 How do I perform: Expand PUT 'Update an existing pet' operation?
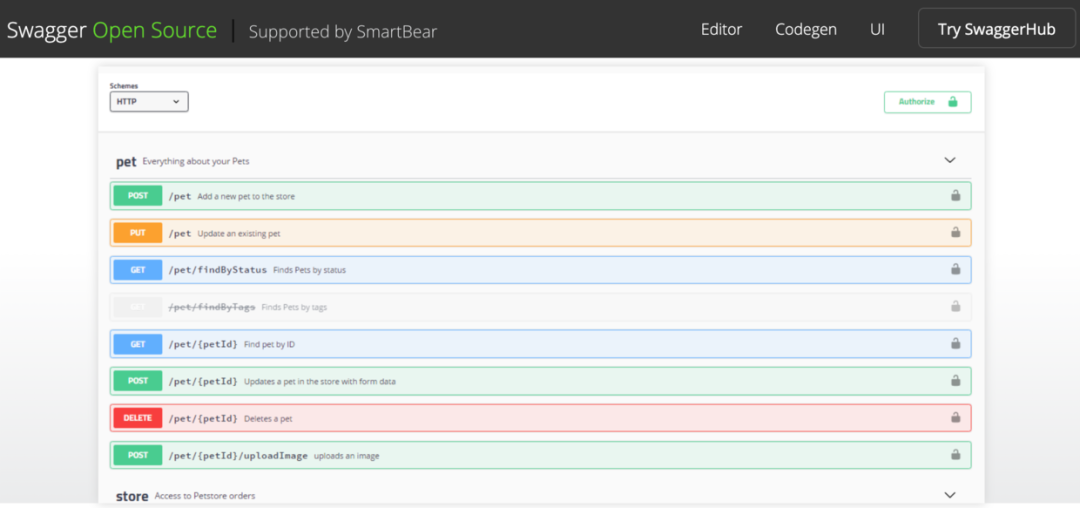pyautogui.click(x=541, y=233)
